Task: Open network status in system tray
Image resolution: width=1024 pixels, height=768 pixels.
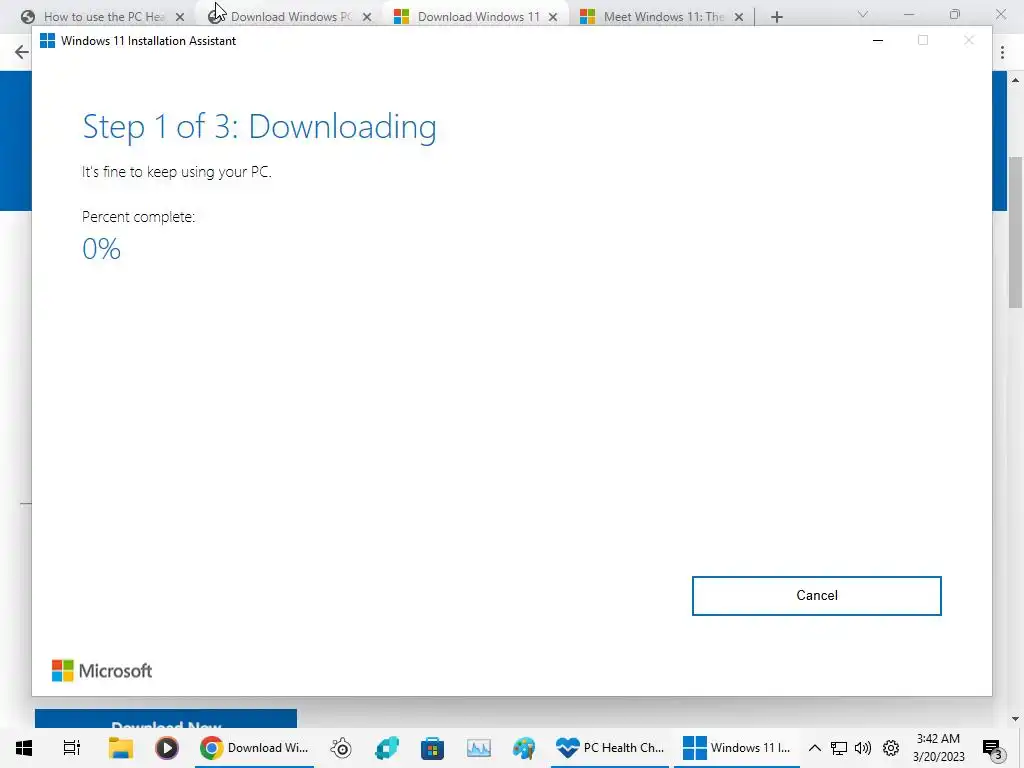Action: coord(839,748)
